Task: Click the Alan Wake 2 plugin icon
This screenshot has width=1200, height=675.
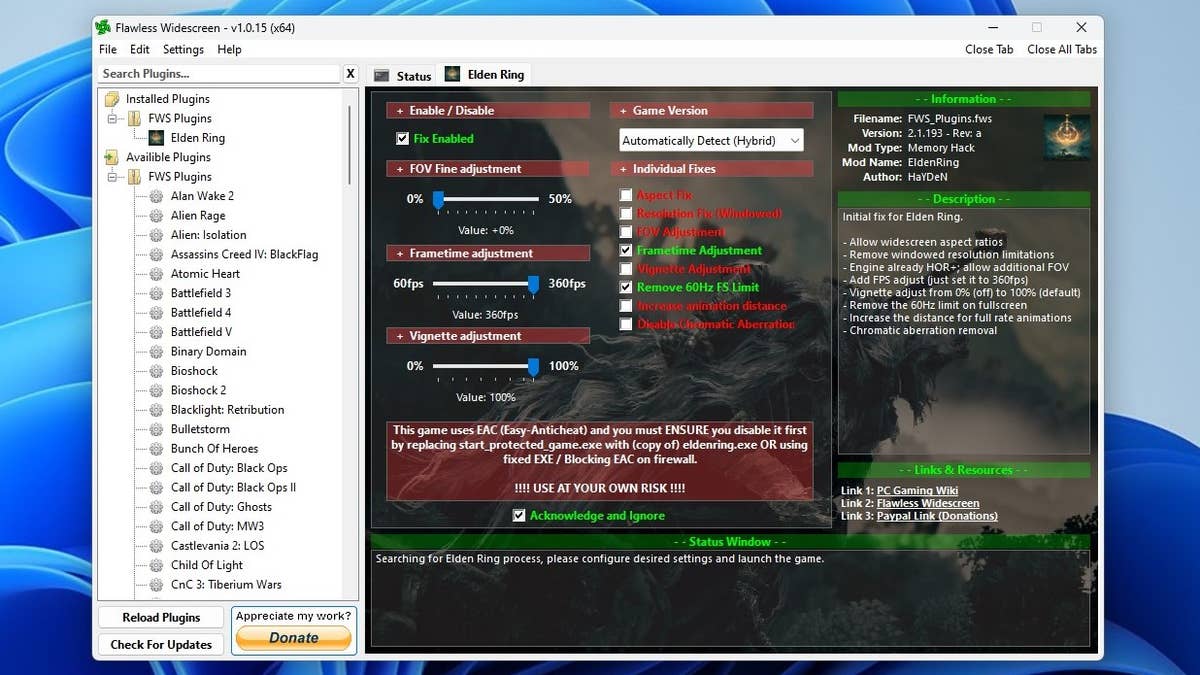Action: [158, 196]
